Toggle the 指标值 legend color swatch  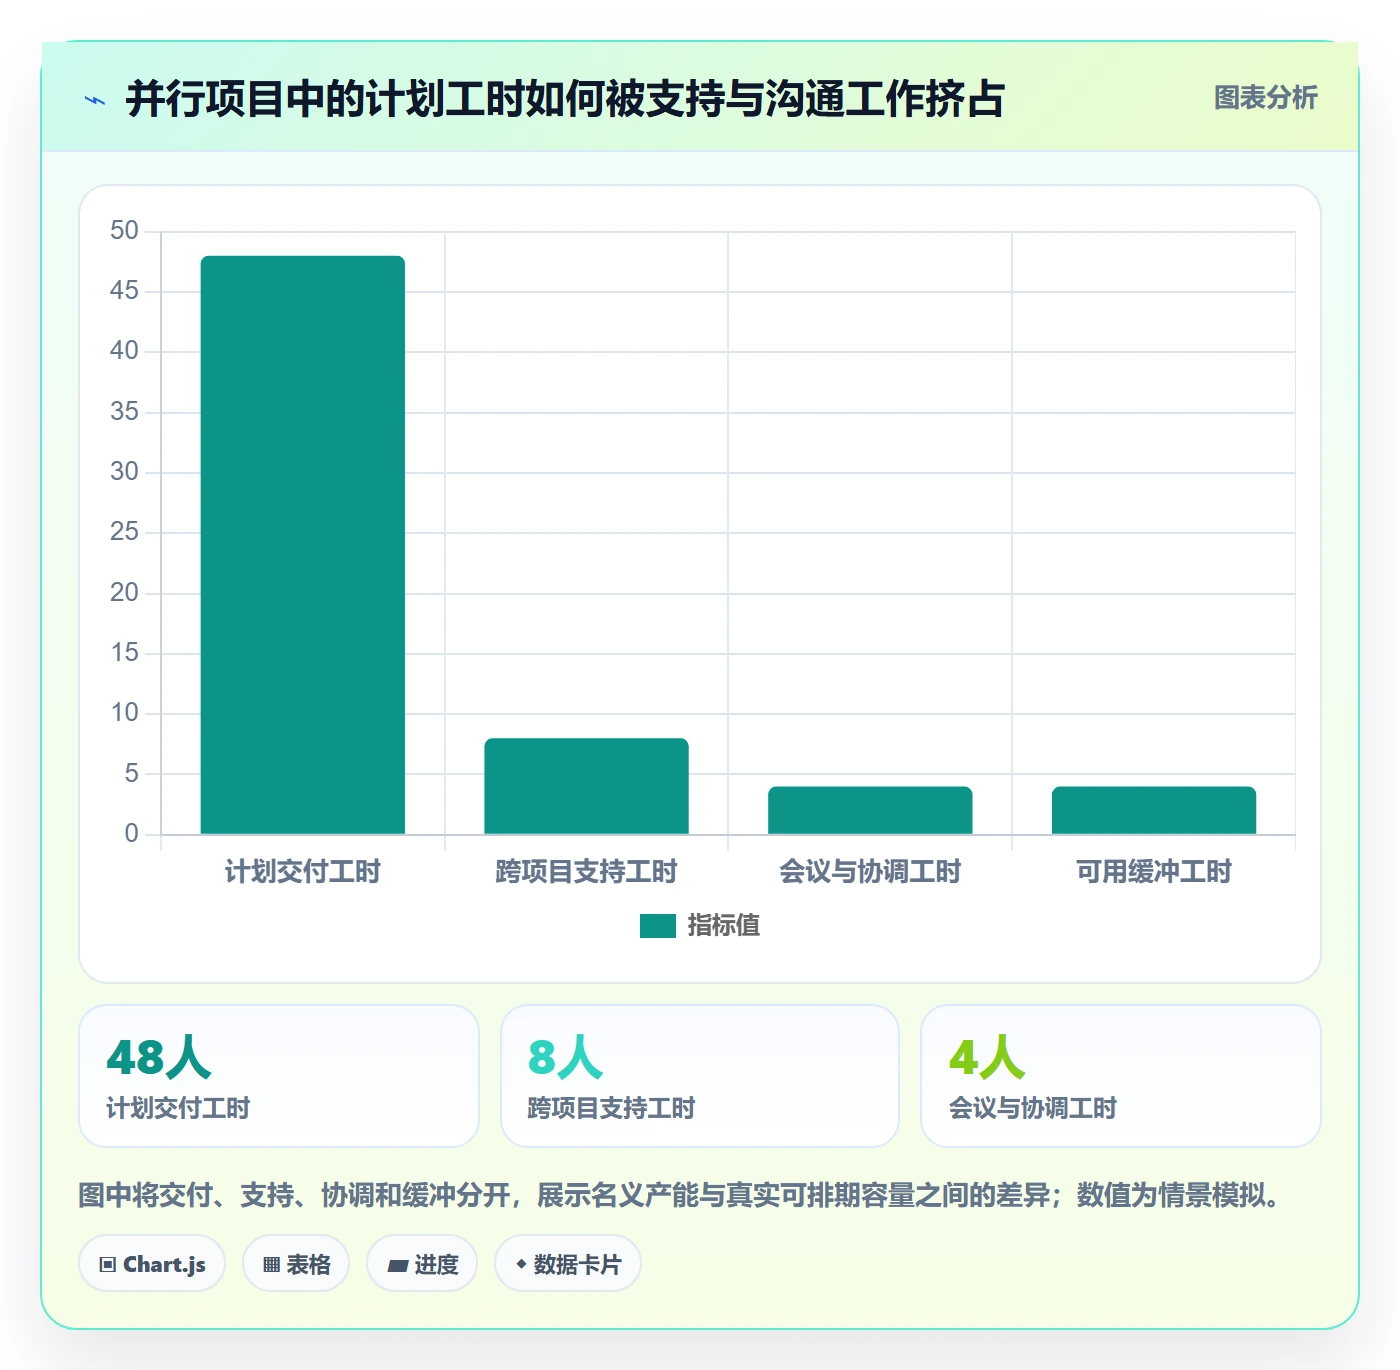click(x=658, y=926)
